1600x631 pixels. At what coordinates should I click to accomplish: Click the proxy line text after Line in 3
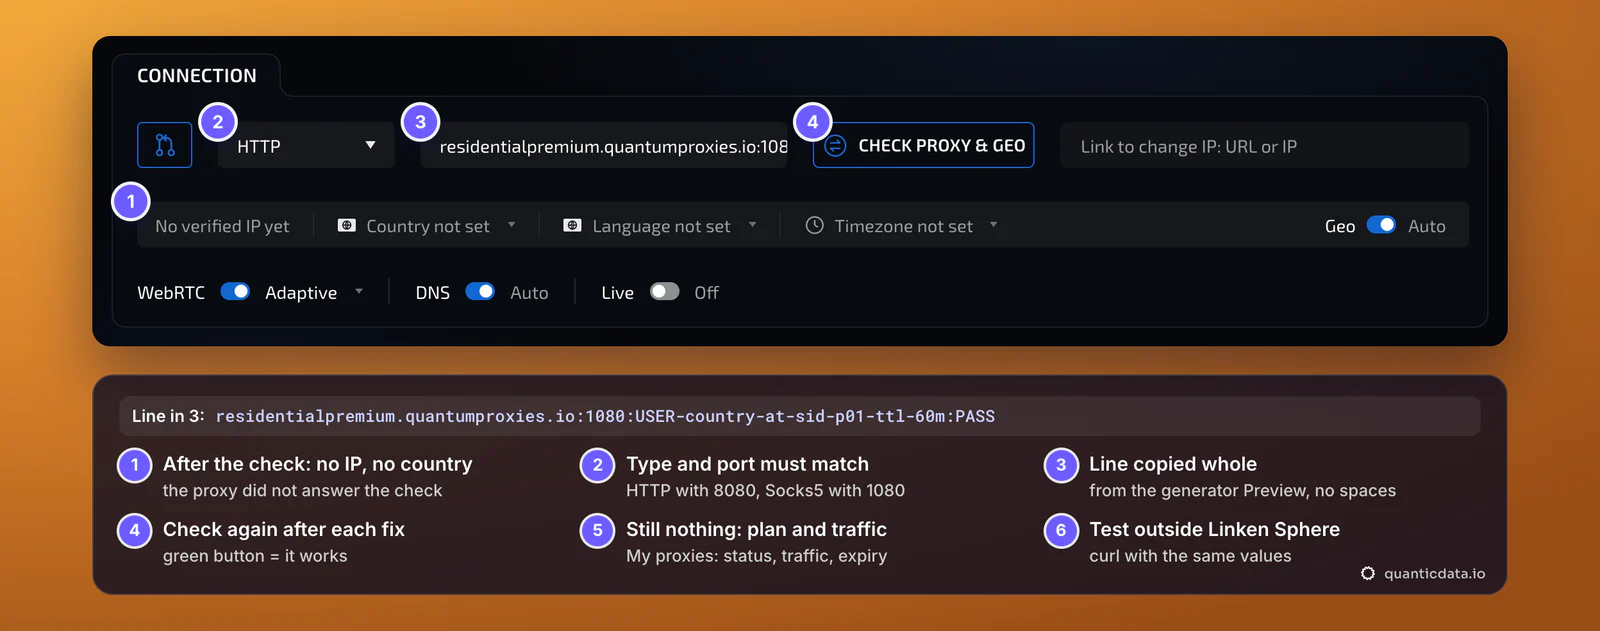pyautogui.click(x=605, y=416)
